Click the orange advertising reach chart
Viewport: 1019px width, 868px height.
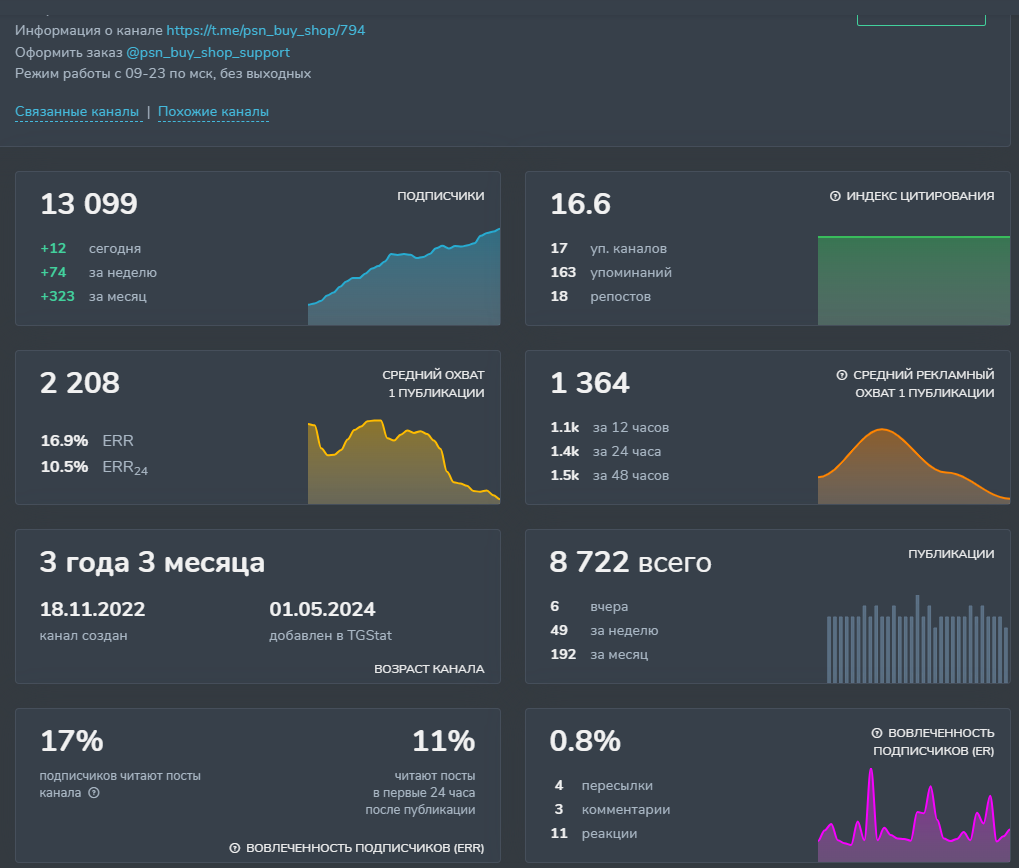[x=913, y=466]
